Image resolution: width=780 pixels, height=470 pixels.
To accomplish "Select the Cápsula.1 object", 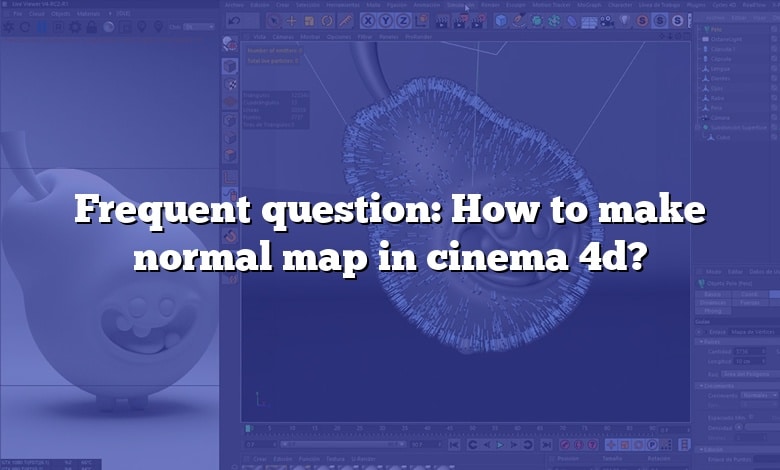I will click(722, 49).
